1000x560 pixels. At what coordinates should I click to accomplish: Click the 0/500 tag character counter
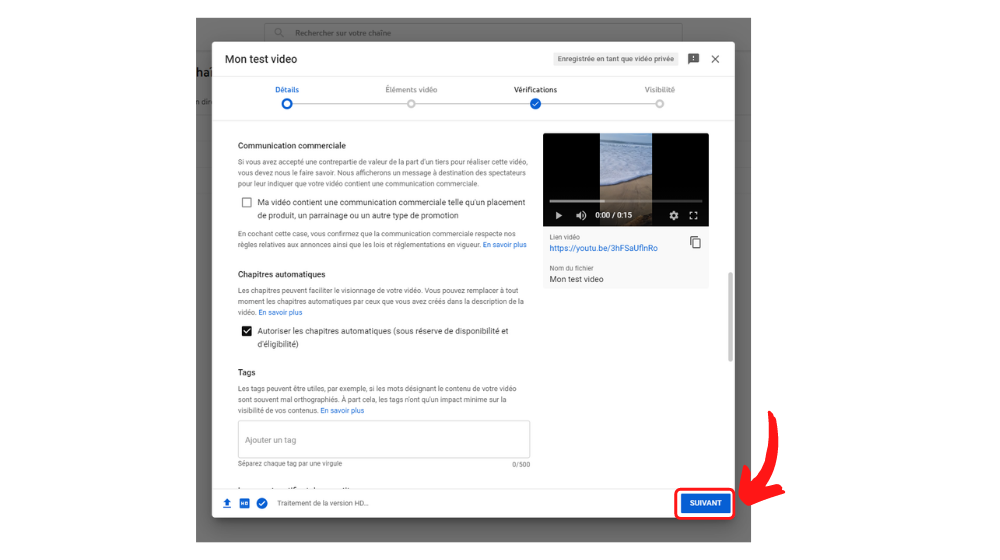point(521,465)
